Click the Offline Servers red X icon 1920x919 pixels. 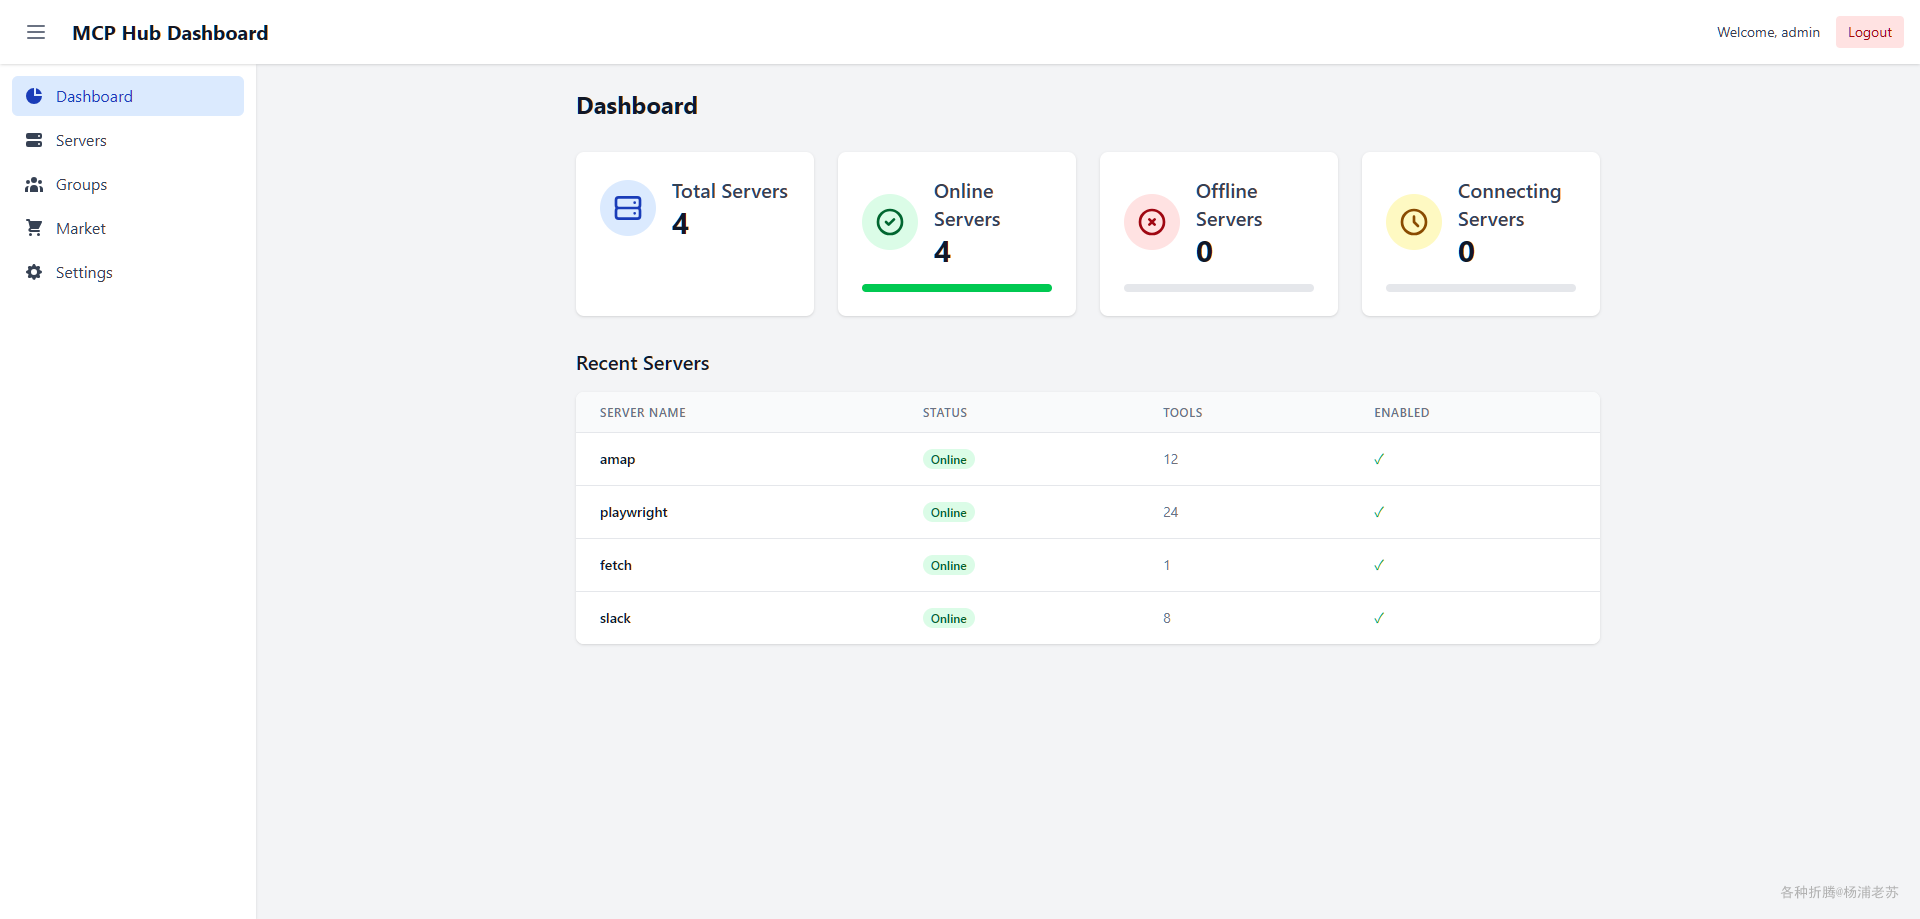click(x=1152, y=222)
